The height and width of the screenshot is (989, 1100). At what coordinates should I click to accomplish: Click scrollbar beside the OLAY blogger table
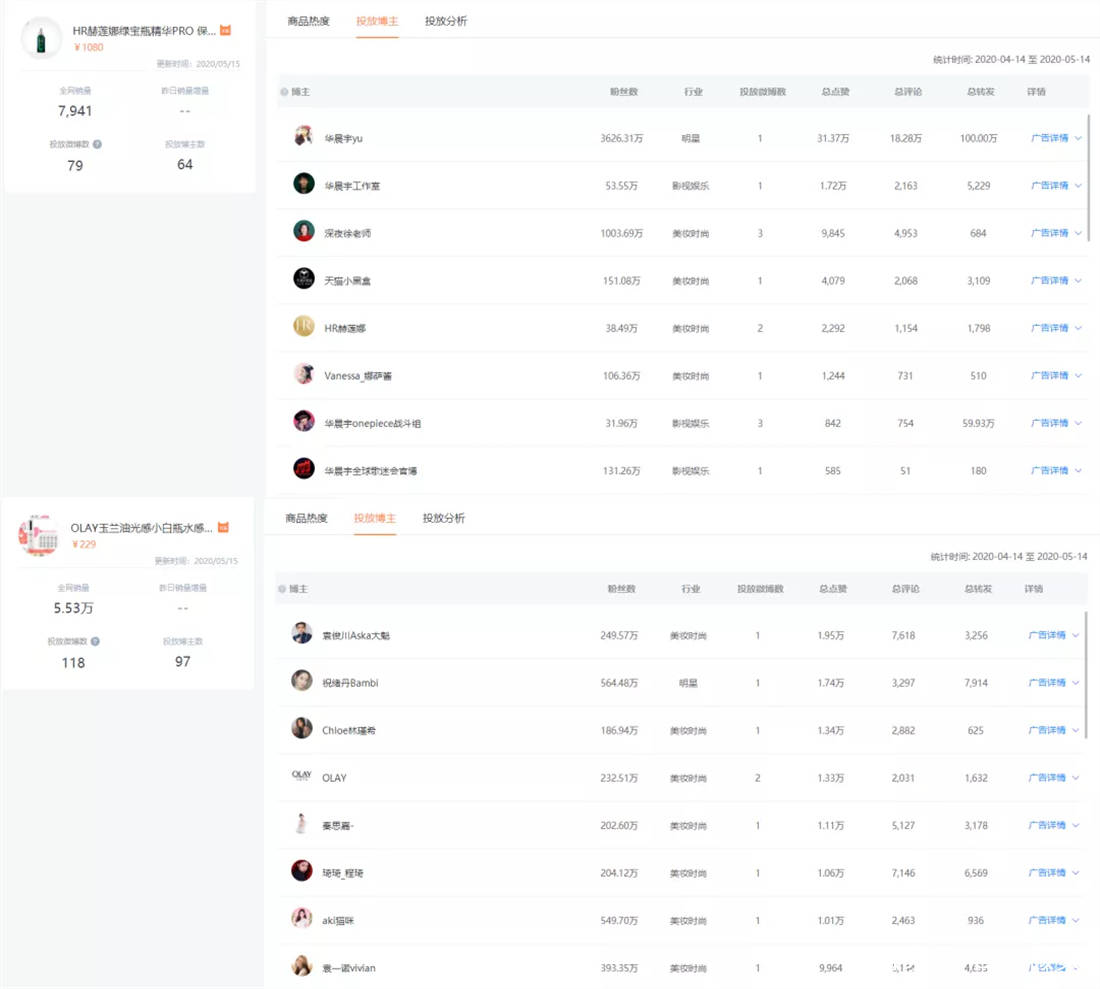tap(1087, 673)
